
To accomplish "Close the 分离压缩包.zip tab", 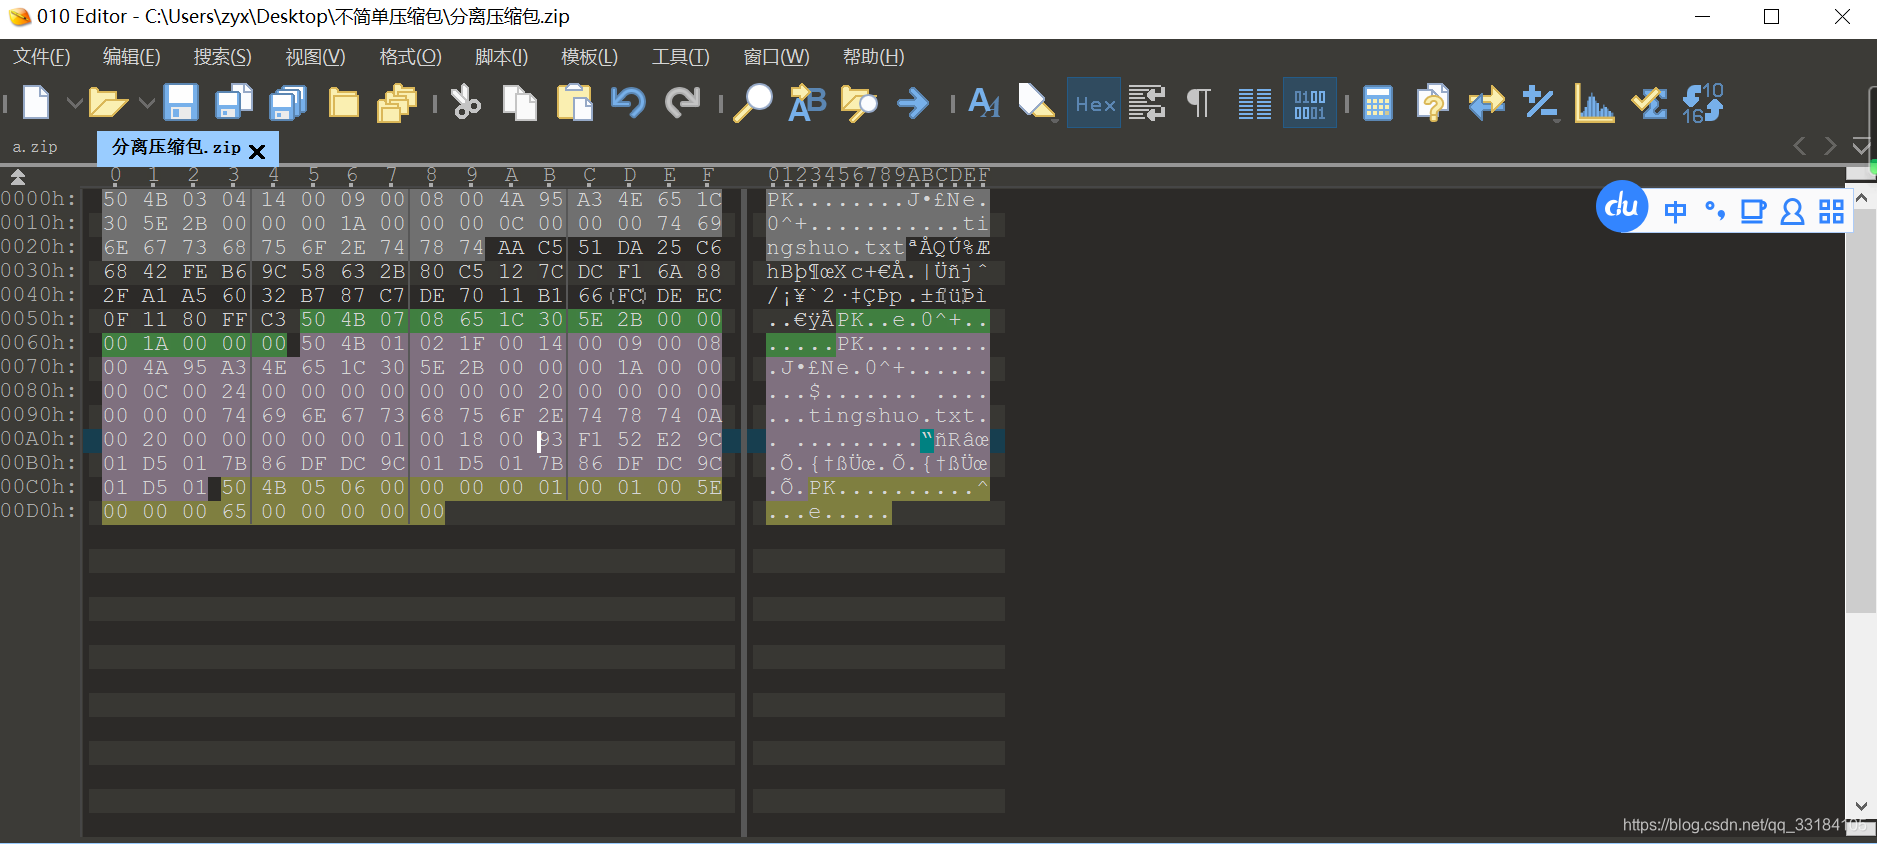I will click(257, 151).
